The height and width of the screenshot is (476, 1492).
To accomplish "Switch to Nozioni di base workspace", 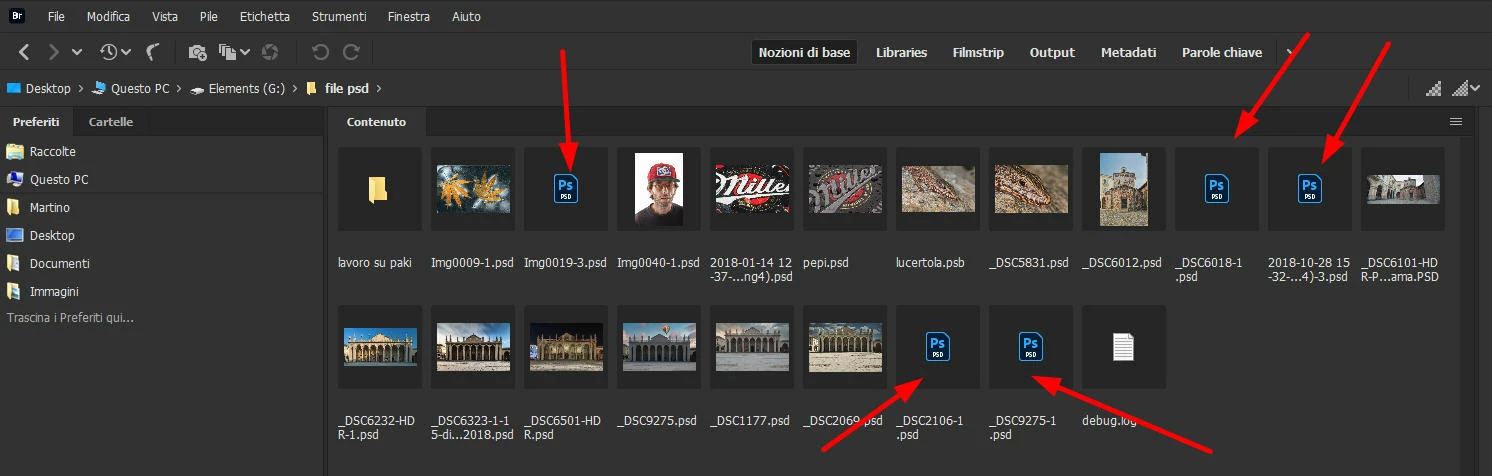I will point(804,52).
